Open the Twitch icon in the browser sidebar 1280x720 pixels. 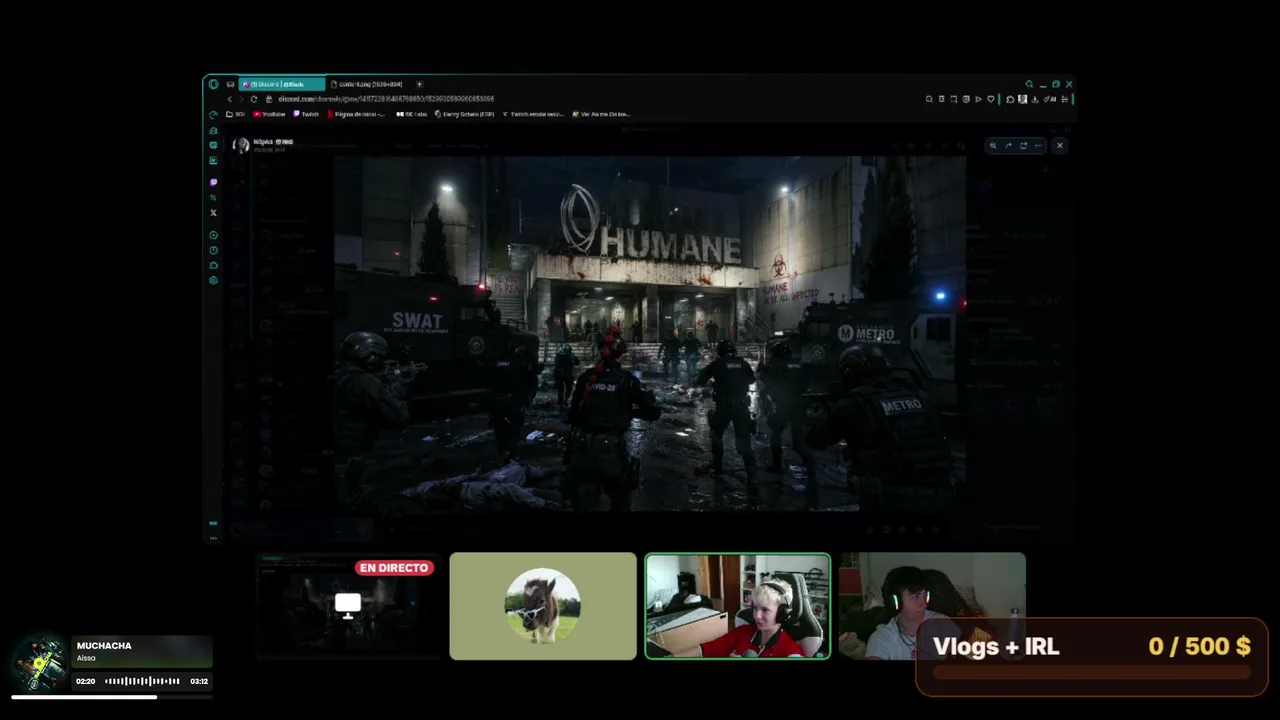click(213, 182)
